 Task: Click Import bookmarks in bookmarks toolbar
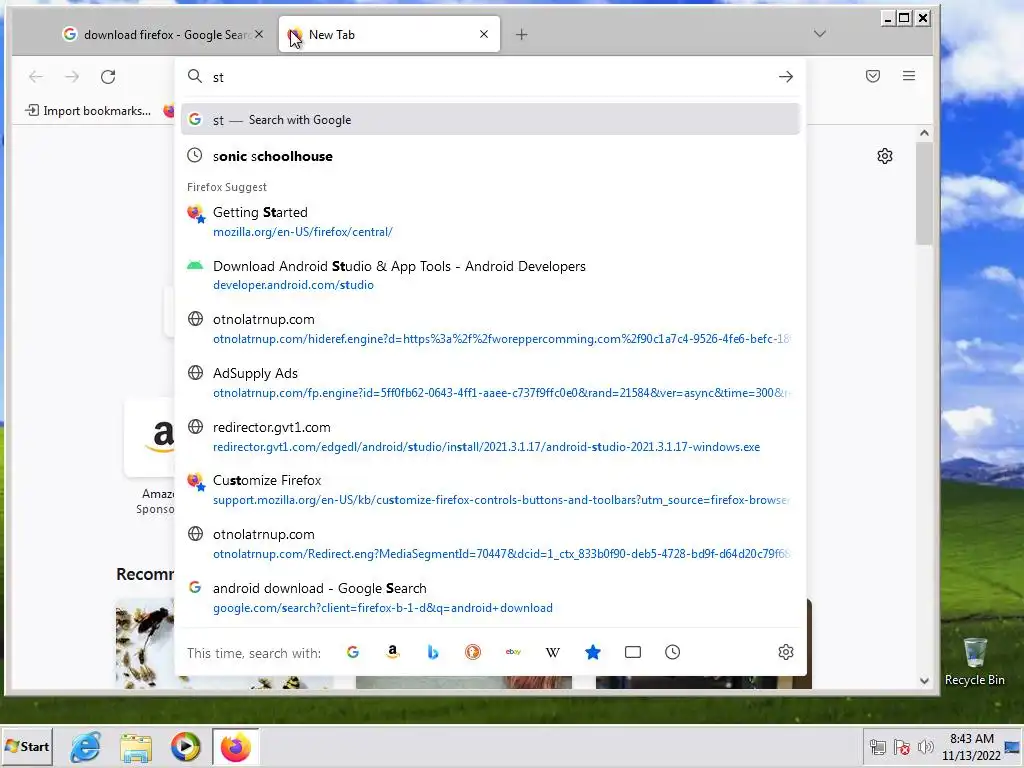[88, 110]
